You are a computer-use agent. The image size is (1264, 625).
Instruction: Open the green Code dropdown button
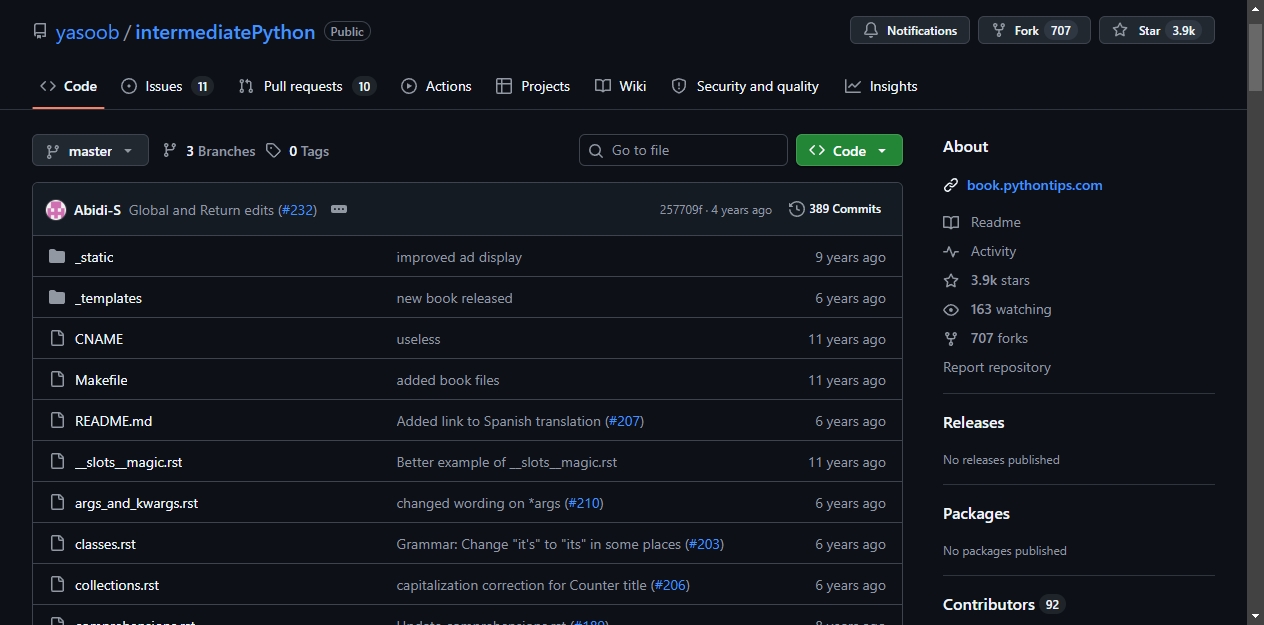point(849,150)
